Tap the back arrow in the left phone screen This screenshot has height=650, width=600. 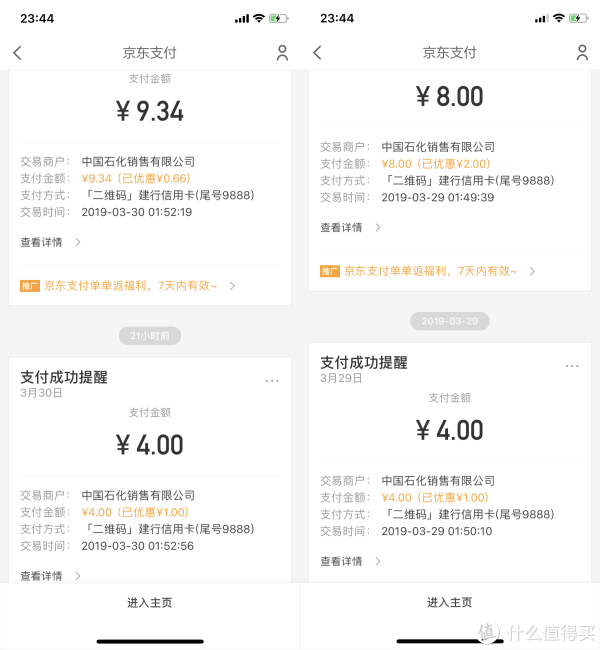point(17,53)
